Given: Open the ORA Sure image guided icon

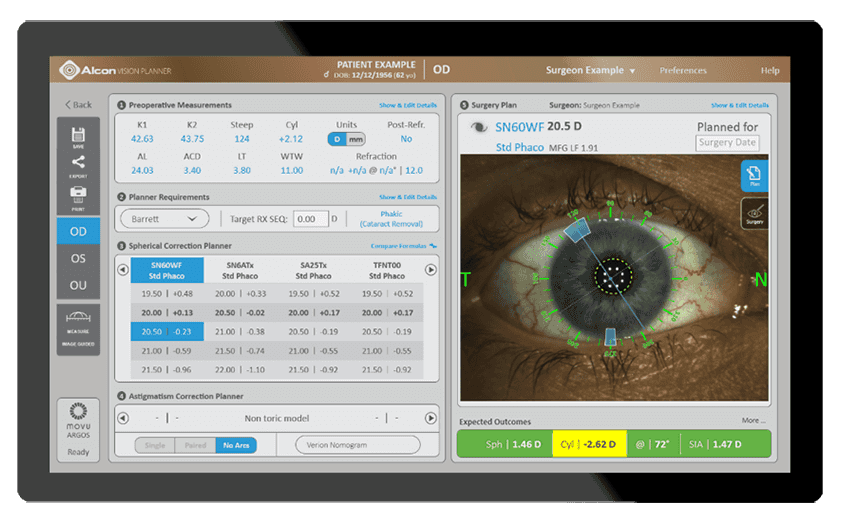Looking at the screenshot, I should point(78,329).
